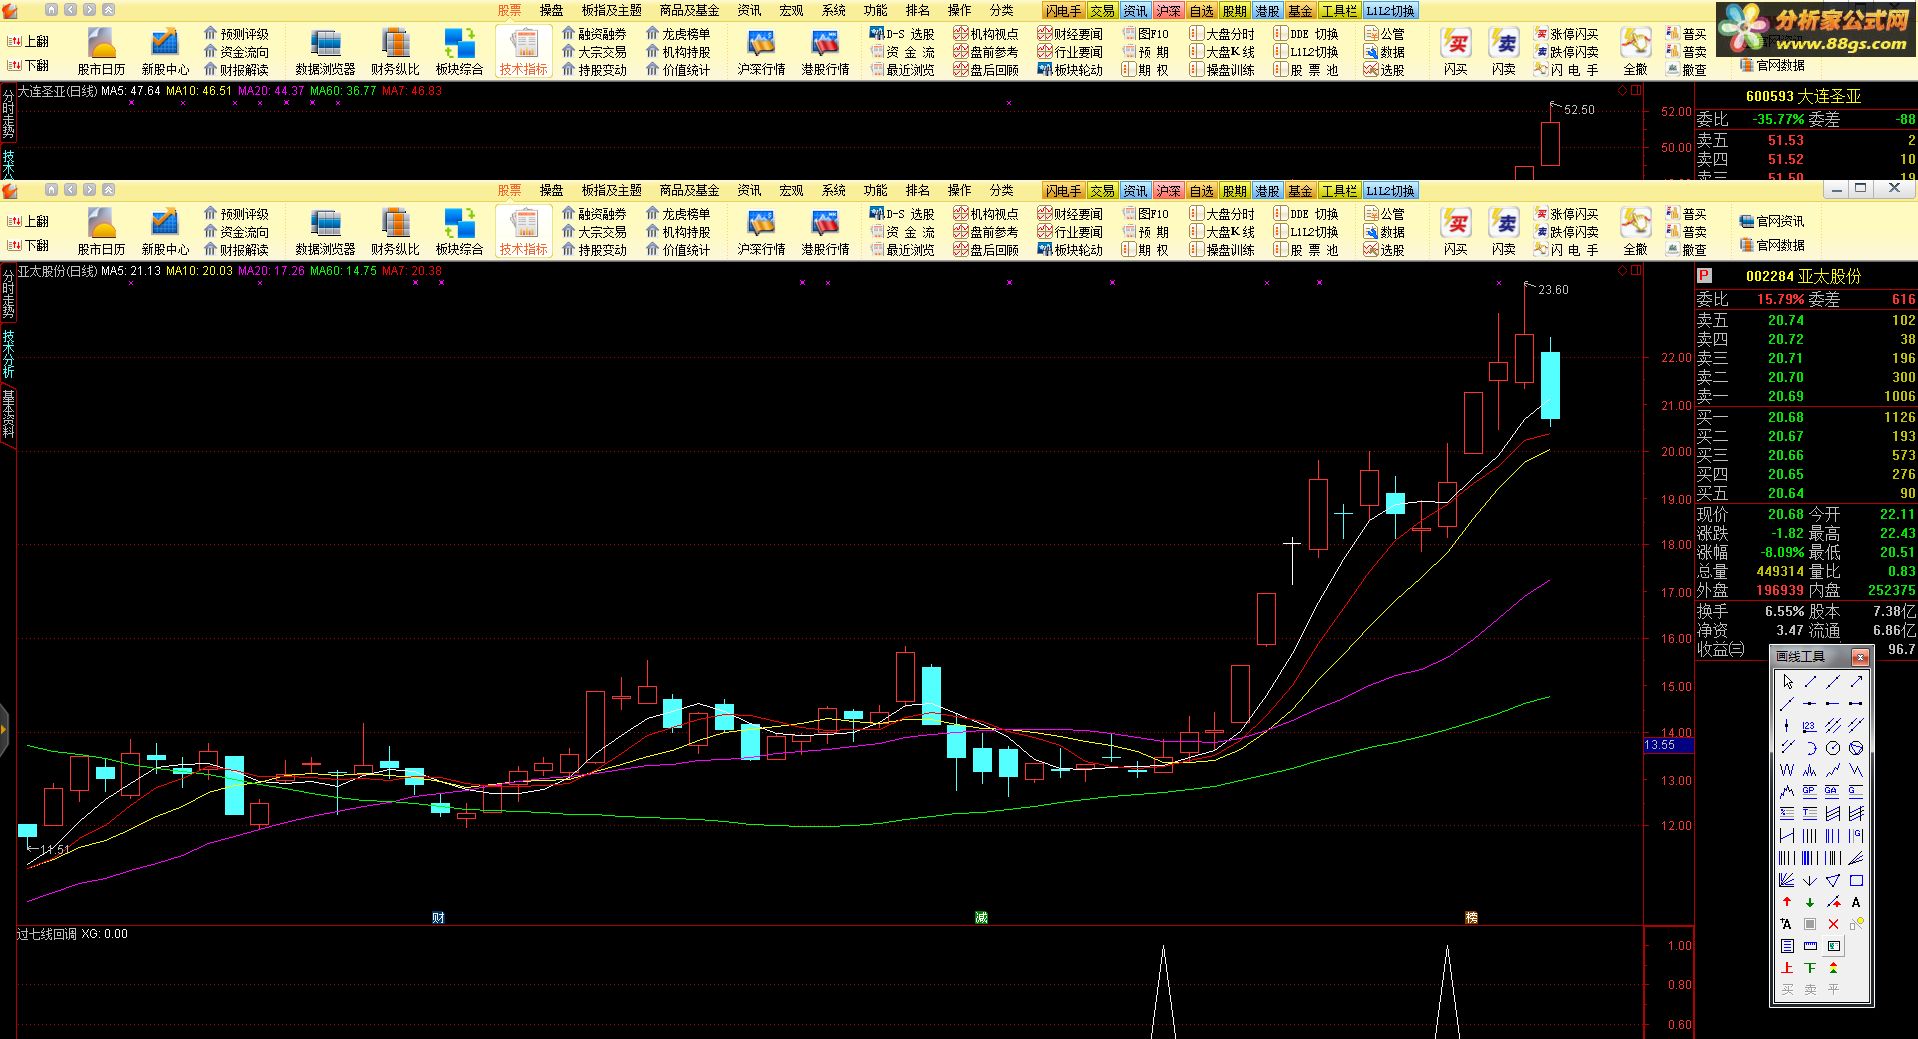Close the 画线工具 drawing tools panel
Viewport: 1918px width, 1039px height.
click(x=1860, y=657)
